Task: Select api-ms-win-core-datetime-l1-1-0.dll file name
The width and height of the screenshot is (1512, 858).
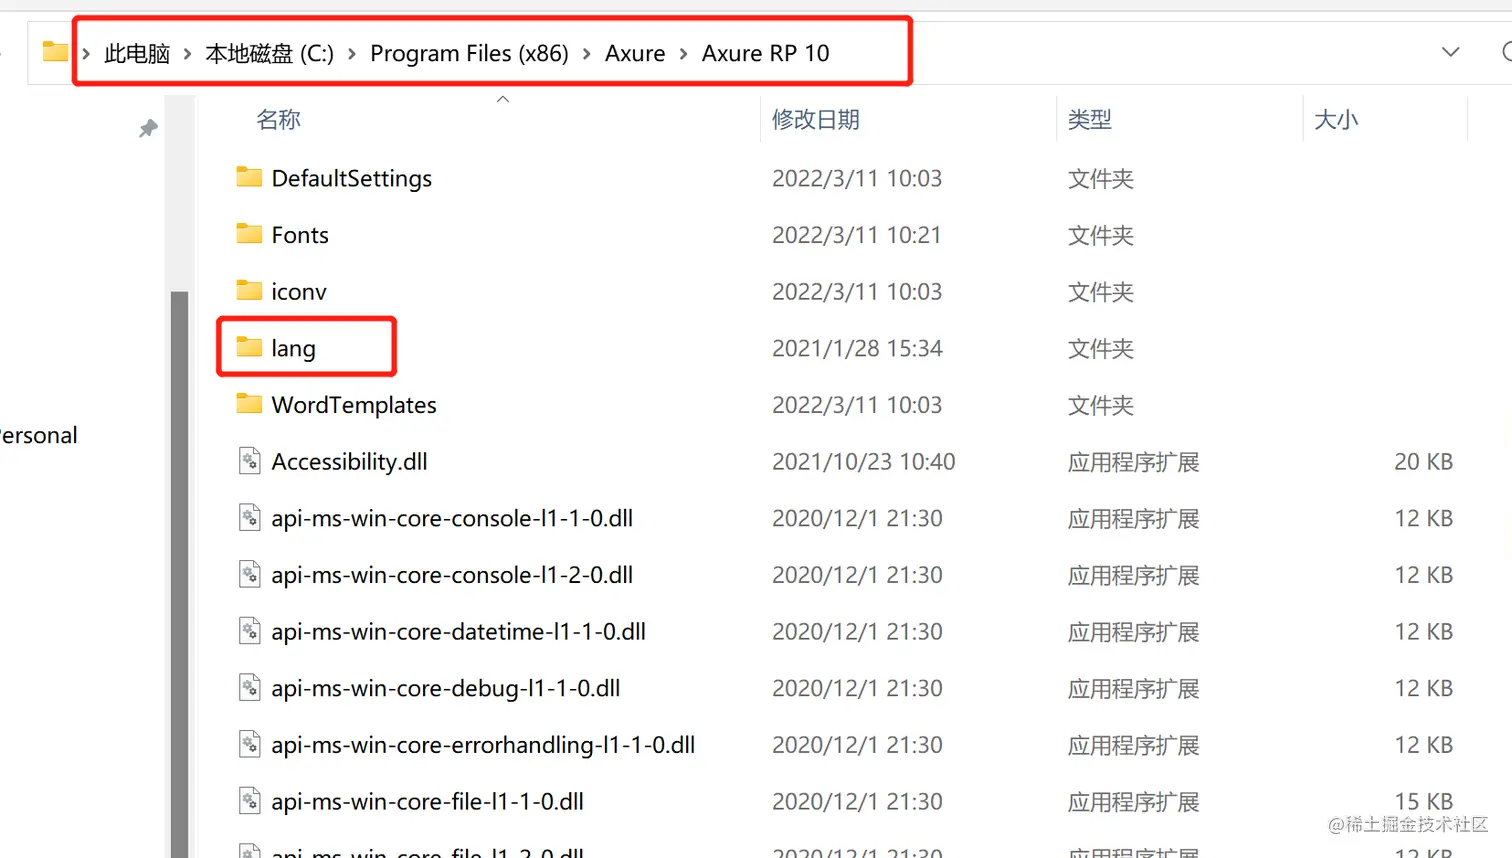Action: (458, 632)
